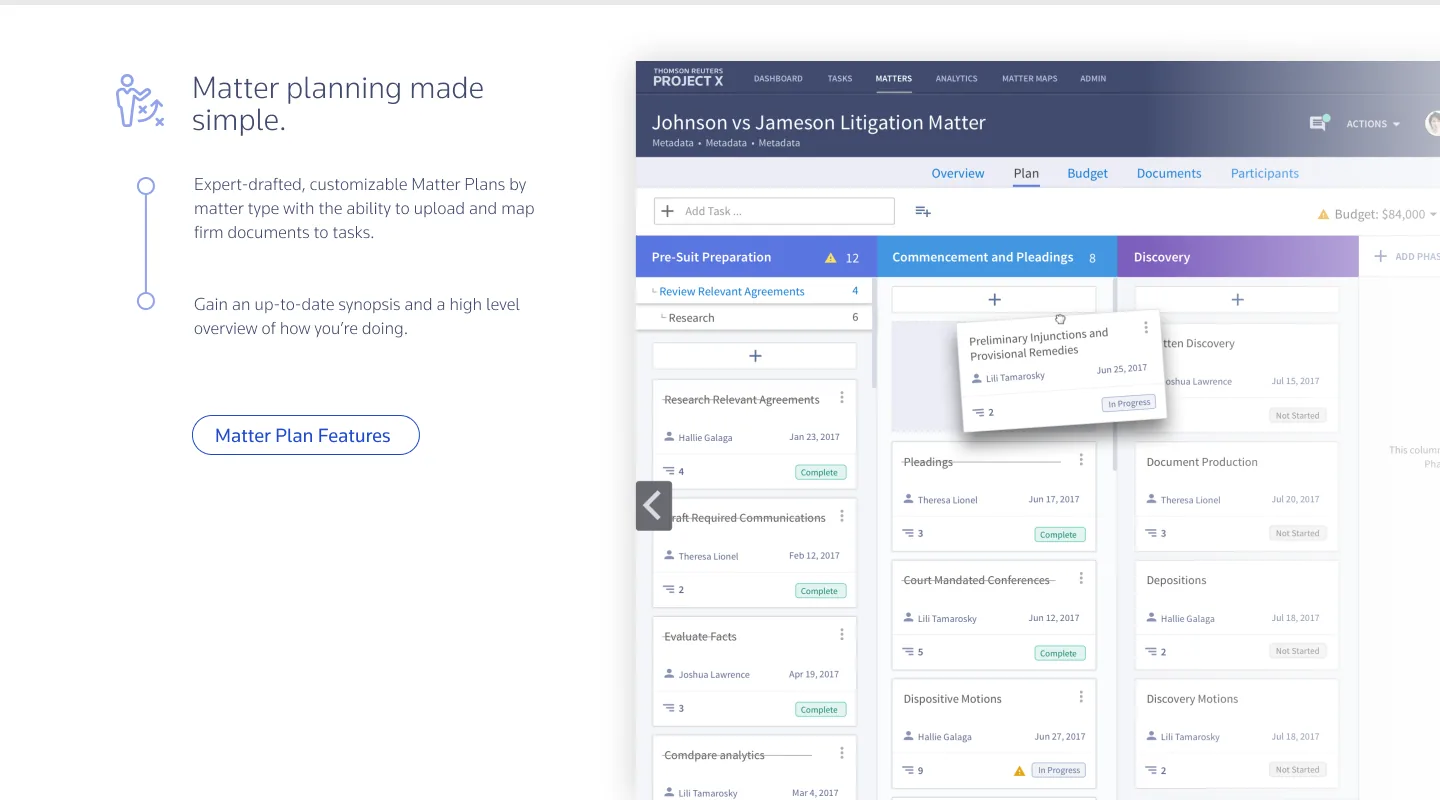The height and width of the screenshot is (800, 1440).
Task: Open options menu on Compare analytics card
Action: tap(842, 753)
